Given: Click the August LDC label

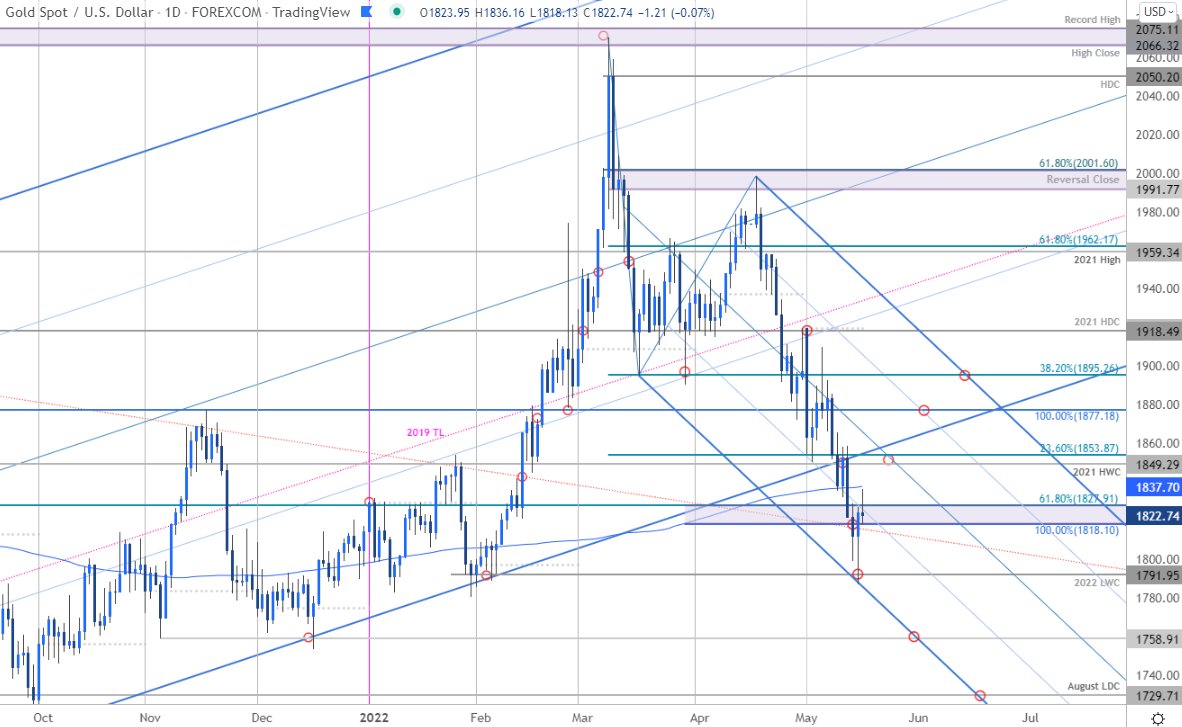Looking at the screenshot, I should (x=1093, y=686).
